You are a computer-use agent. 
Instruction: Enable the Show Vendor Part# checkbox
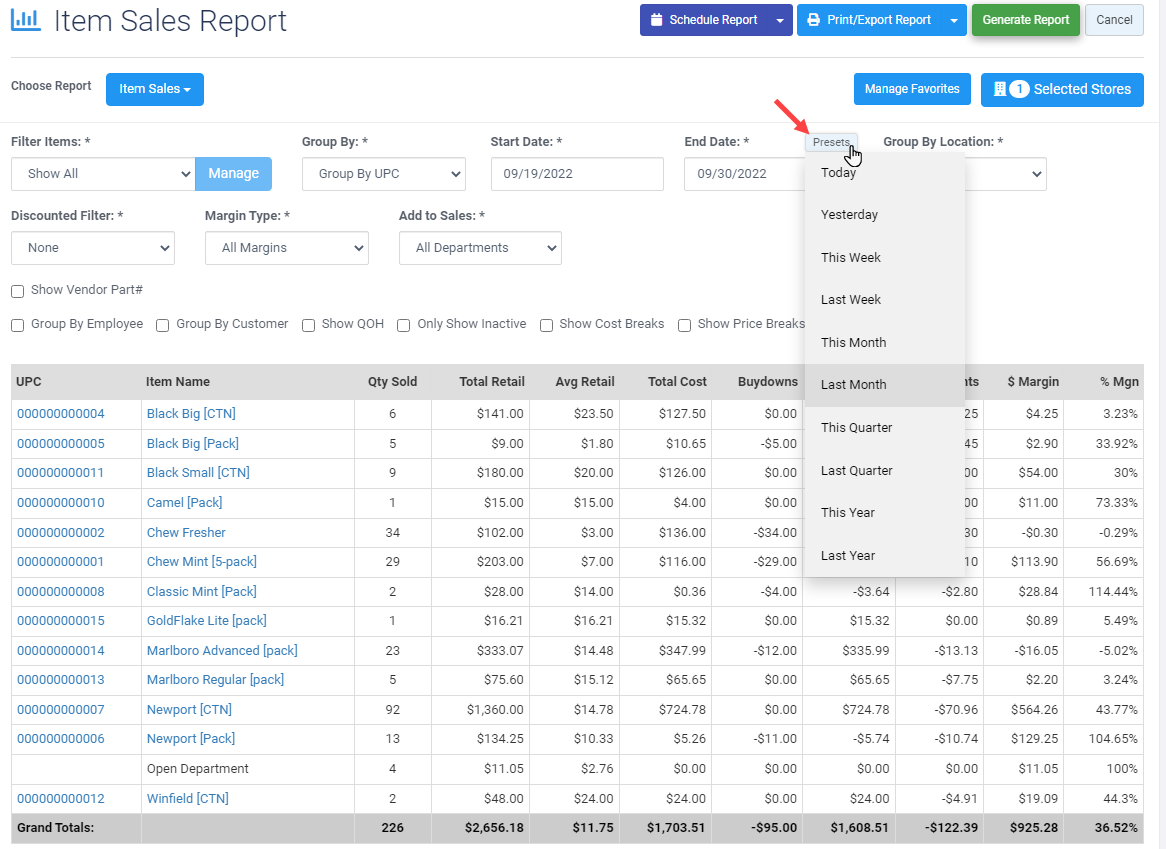coord(18,291)
